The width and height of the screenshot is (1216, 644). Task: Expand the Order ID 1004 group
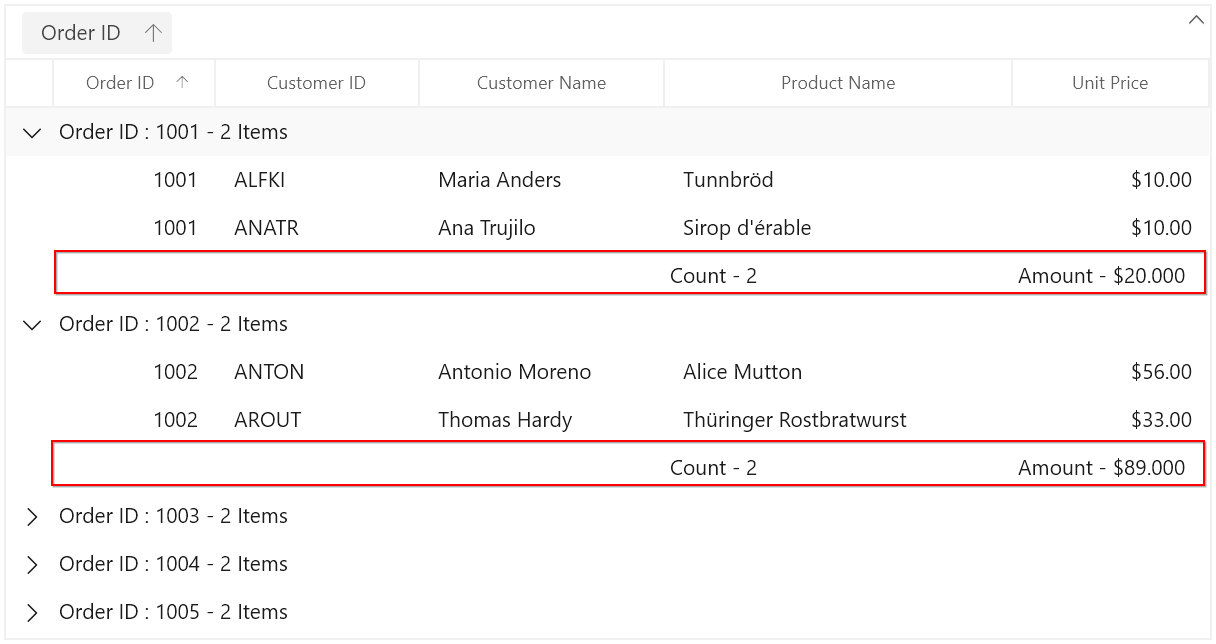coord(32,564)
